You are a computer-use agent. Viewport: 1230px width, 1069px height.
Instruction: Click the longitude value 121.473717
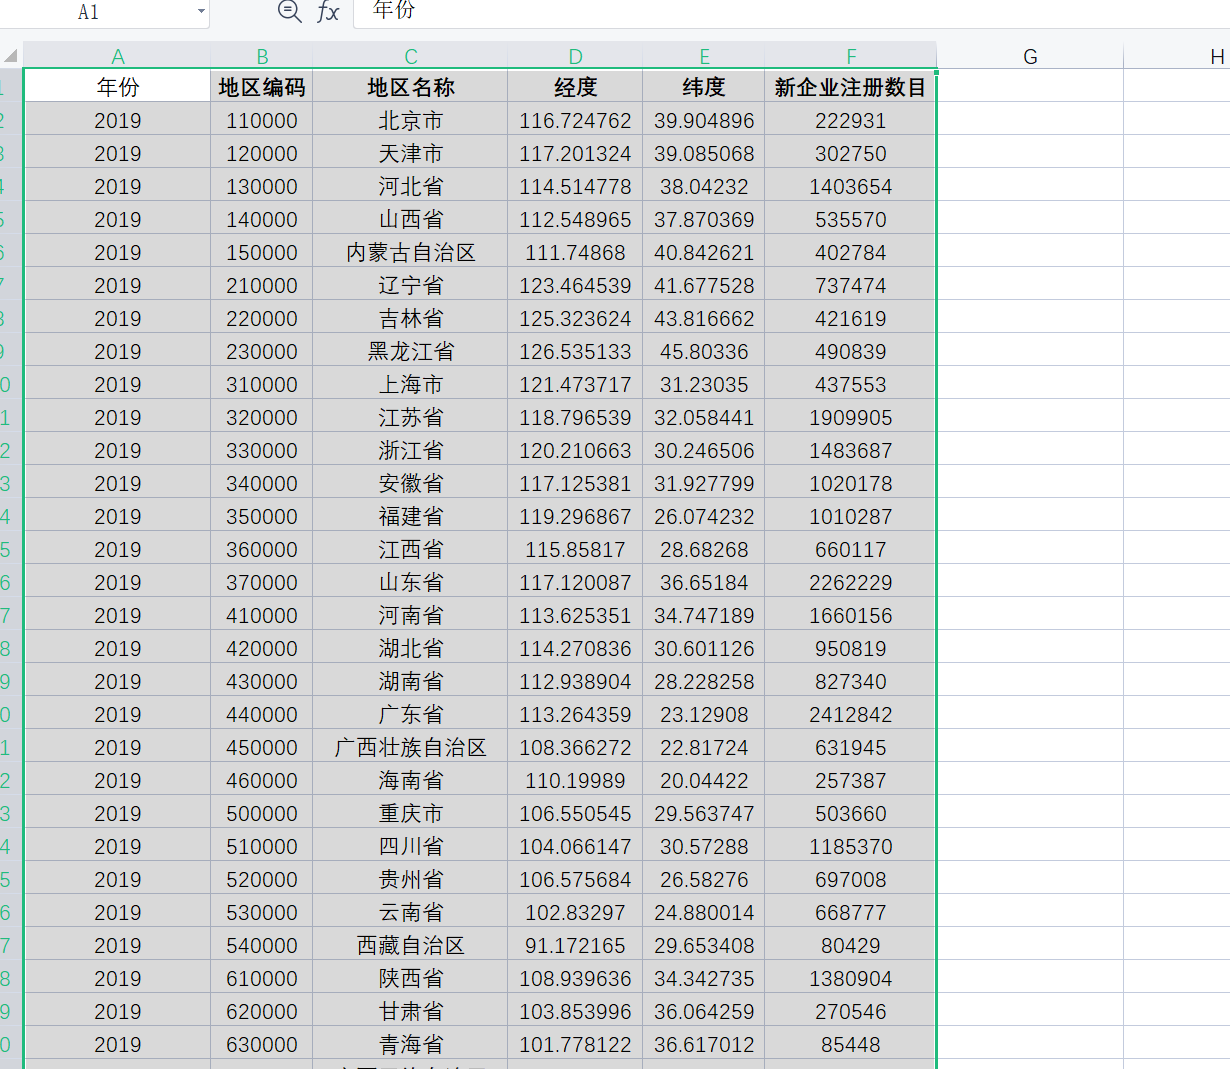pyautogui.click(x=575, y=384)
